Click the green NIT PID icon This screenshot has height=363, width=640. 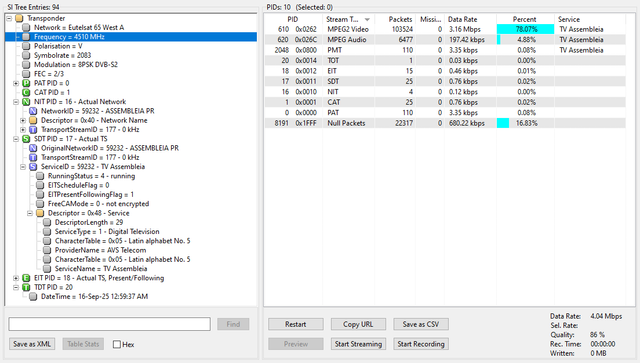coord(26,102)
